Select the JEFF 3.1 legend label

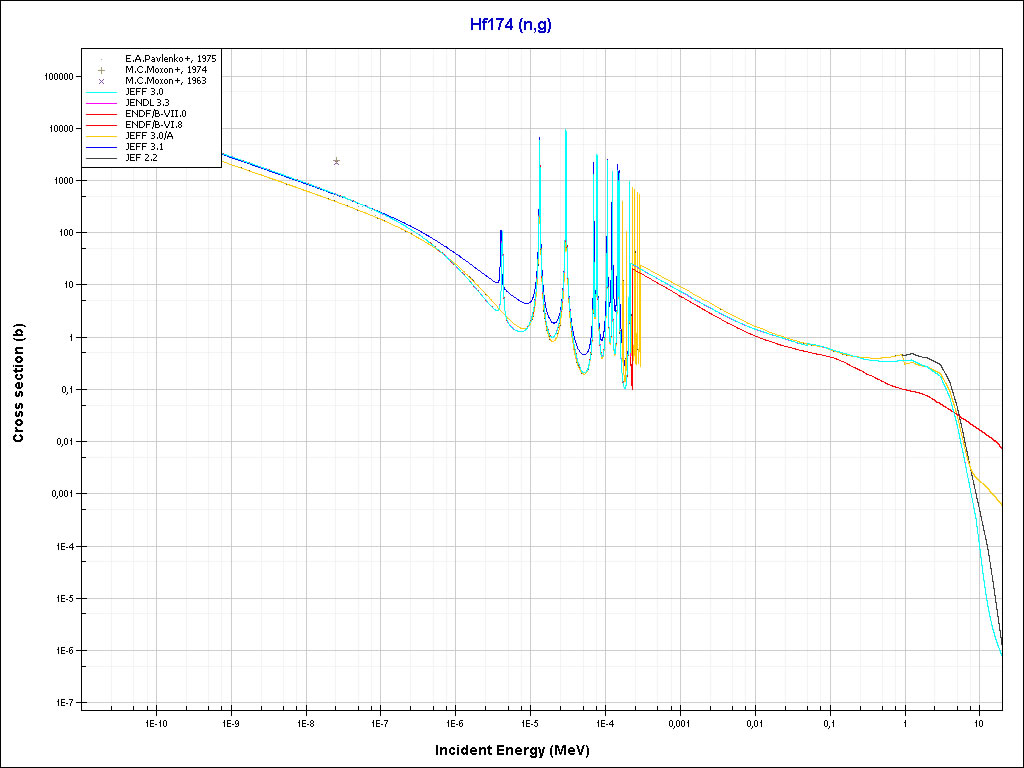(x=146, y=147)
